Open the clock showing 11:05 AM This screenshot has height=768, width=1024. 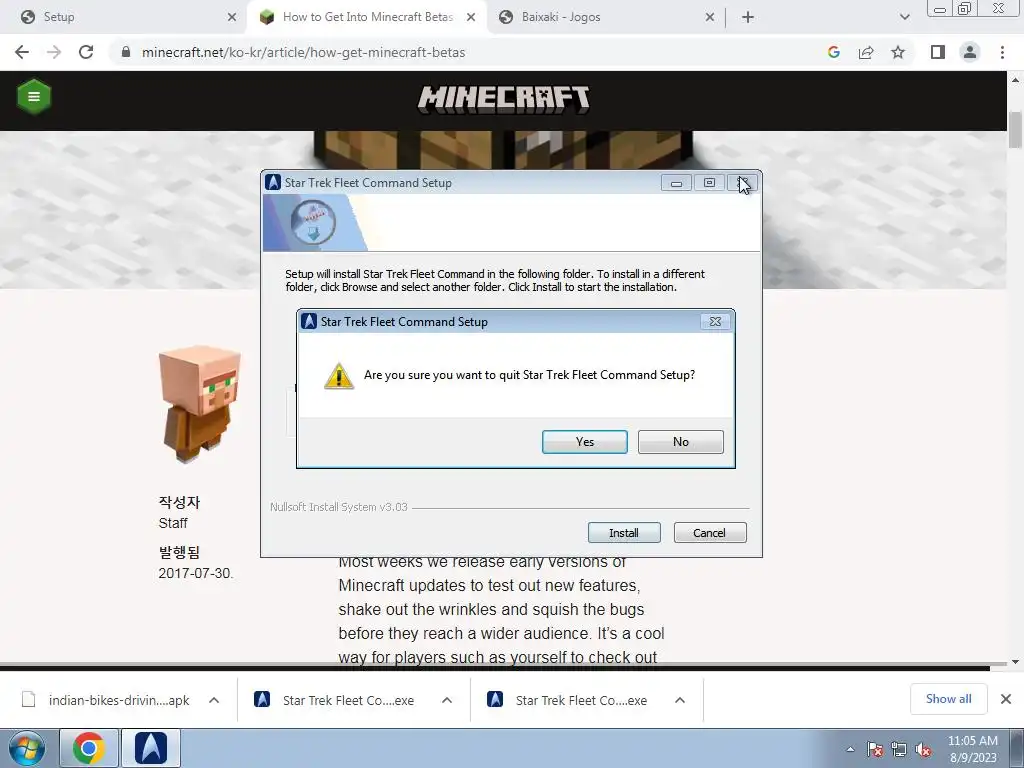972,749
